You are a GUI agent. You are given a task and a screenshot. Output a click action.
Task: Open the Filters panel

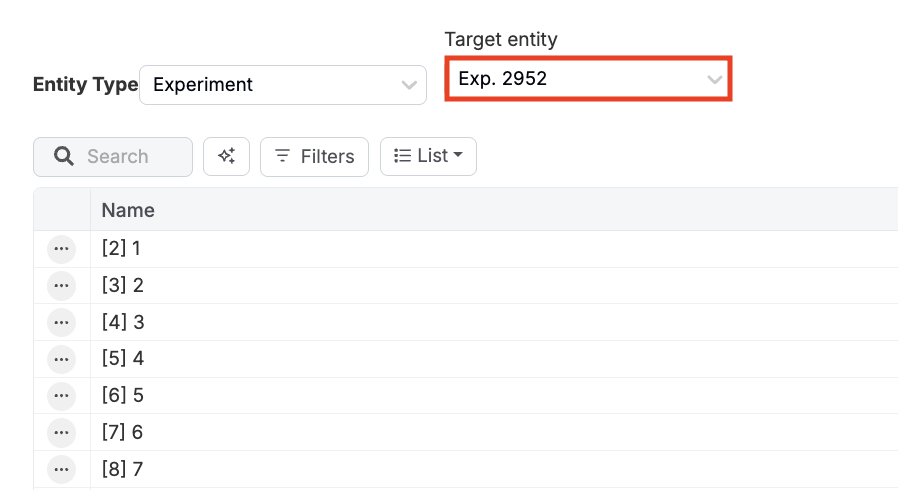(314, 156)
